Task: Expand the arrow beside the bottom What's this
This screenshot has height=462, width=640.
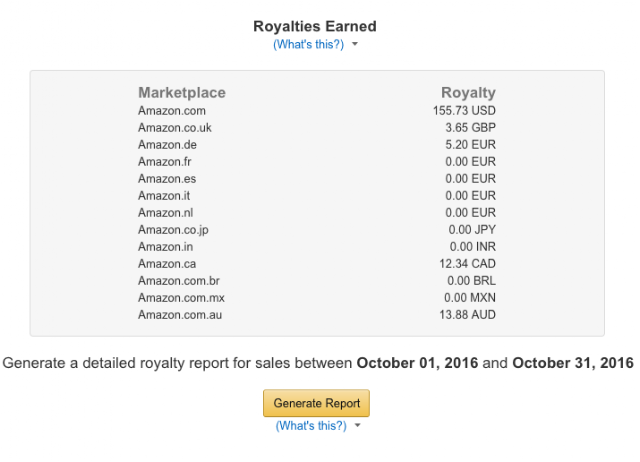Action: (x=358, y=425)
